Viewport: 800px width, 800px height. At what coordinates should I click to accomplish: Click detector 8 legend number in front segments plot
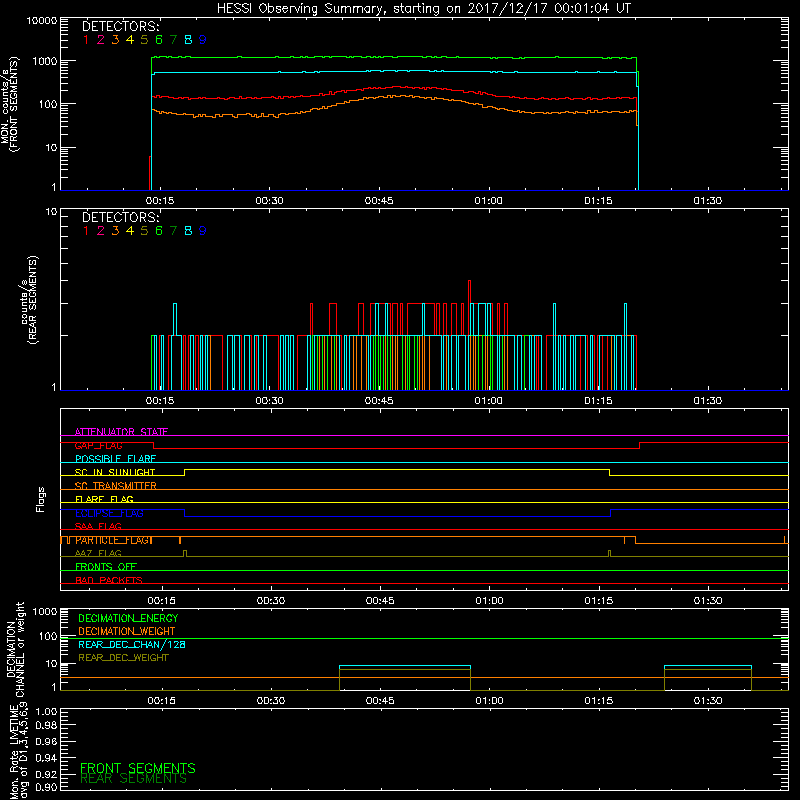(x=188, y=40)
